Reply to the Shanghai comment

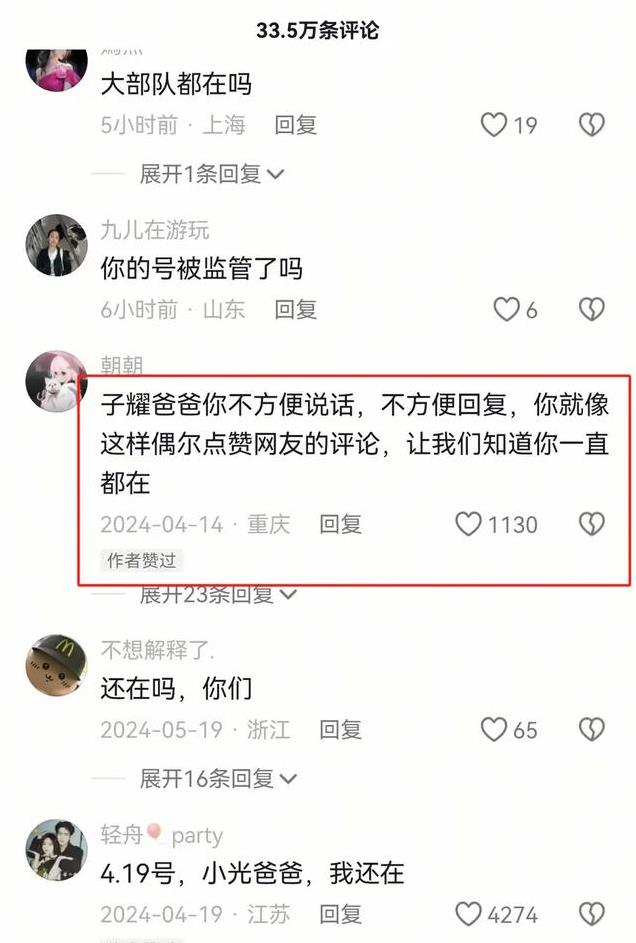pos(296,125)
